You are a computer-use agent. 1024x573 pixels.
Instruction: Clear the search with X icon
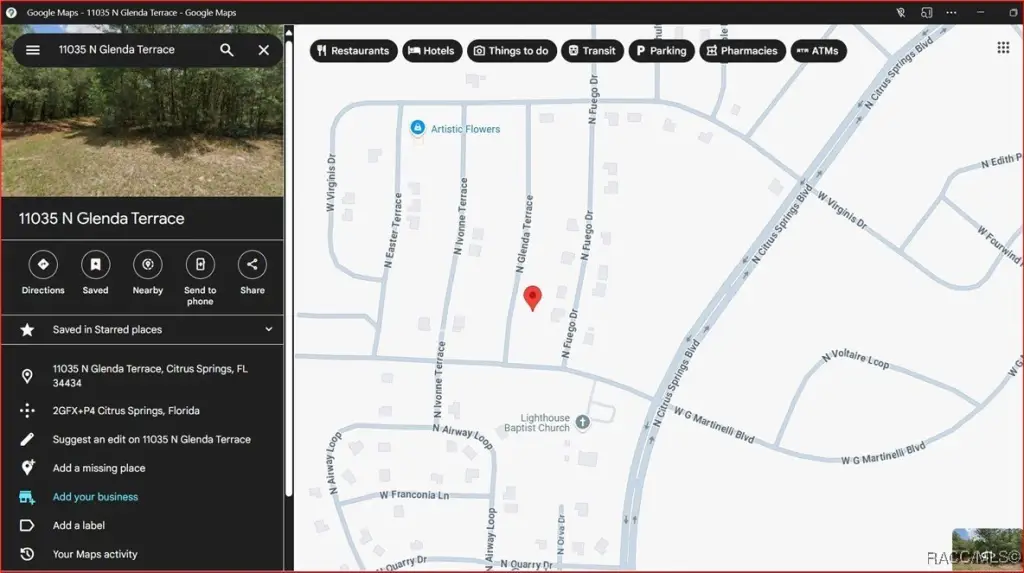(264, 50)
